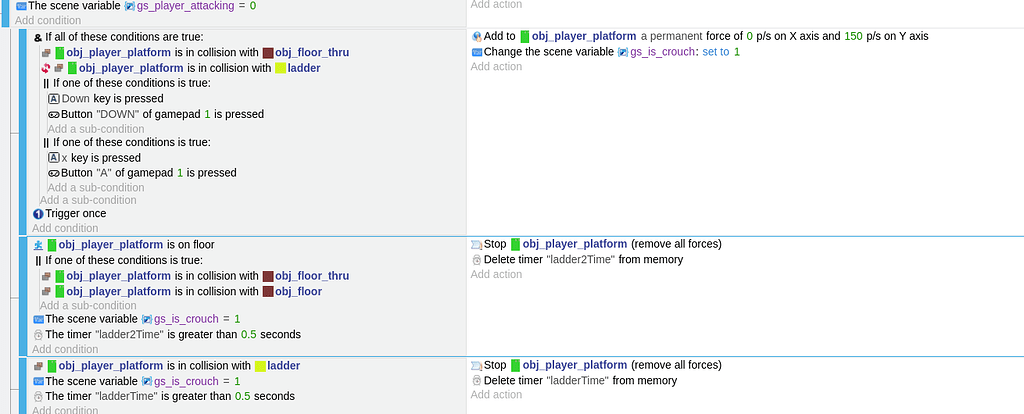Select the "is on floor" condition text

pyautogui.click(x=191, y=245)
